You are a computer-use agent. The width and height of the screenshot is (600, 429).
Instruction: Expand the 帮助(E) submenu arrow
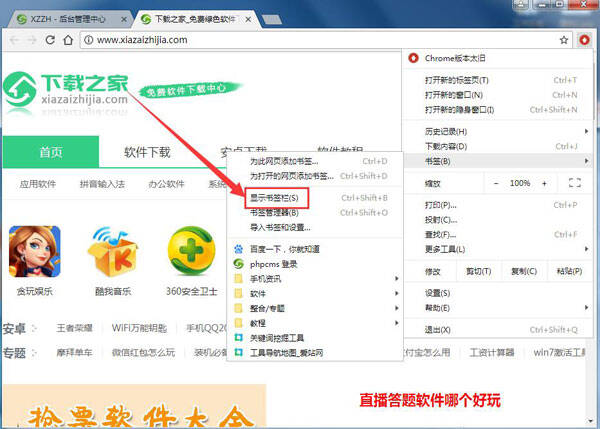[x=586, y=307]
